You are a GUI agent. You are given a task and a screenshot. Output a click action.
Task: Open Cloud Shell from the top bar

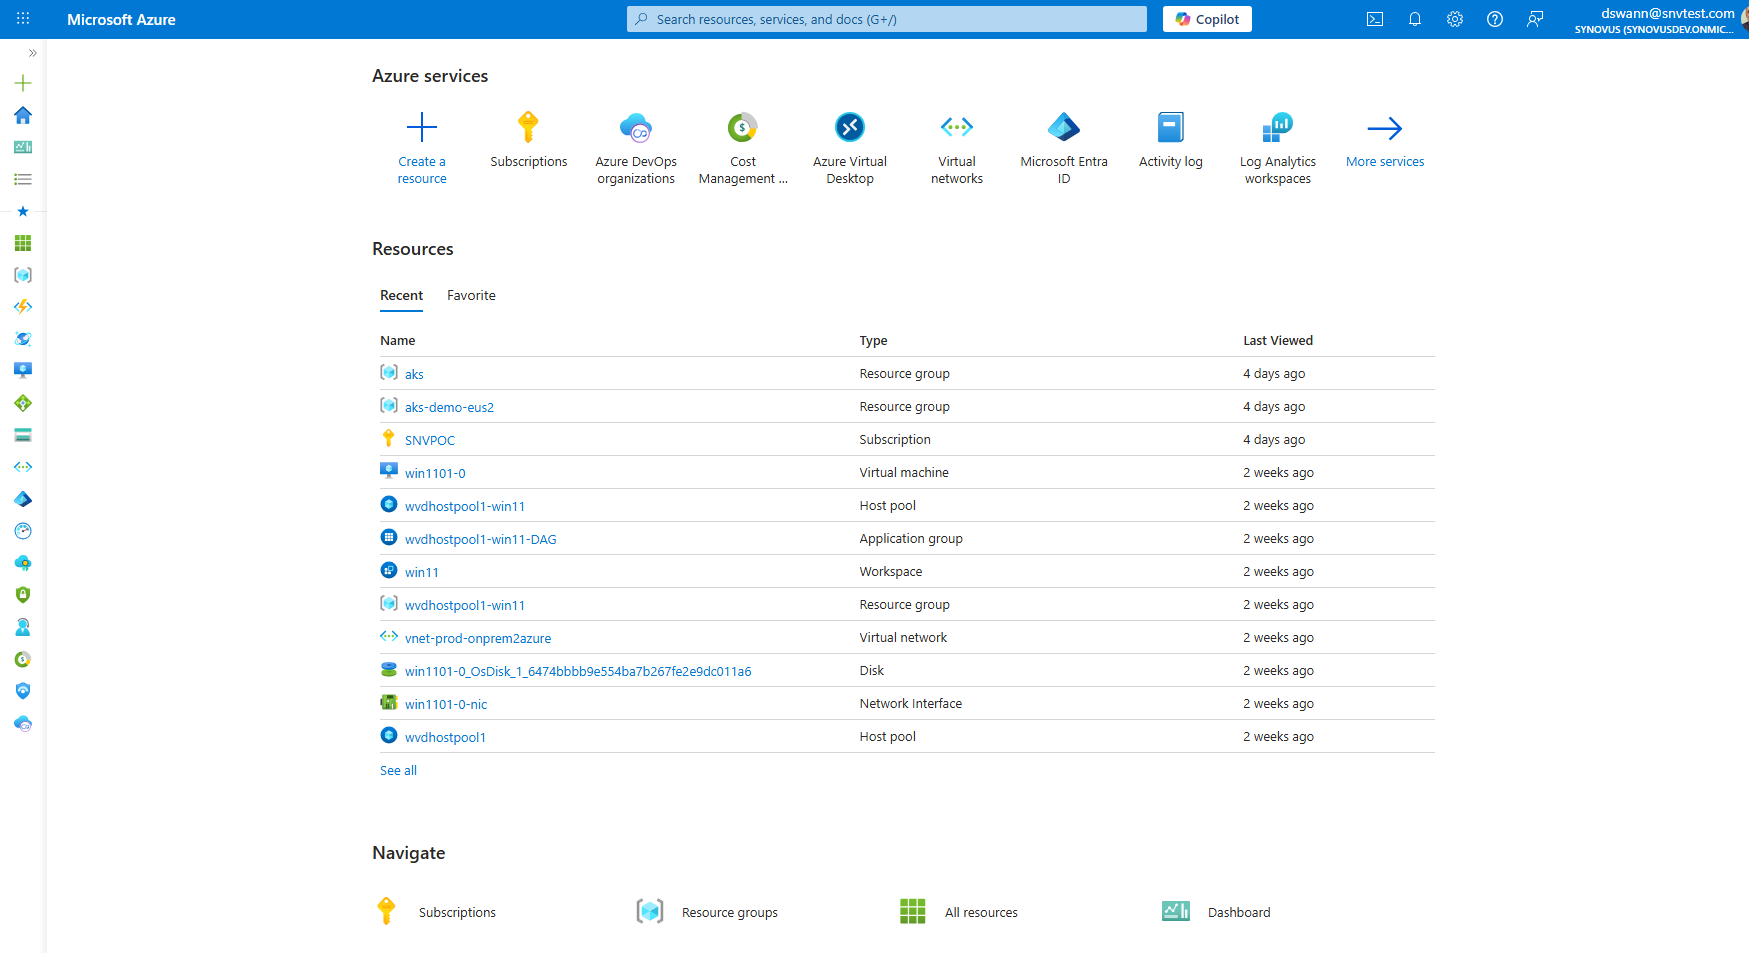(1375, 18)
